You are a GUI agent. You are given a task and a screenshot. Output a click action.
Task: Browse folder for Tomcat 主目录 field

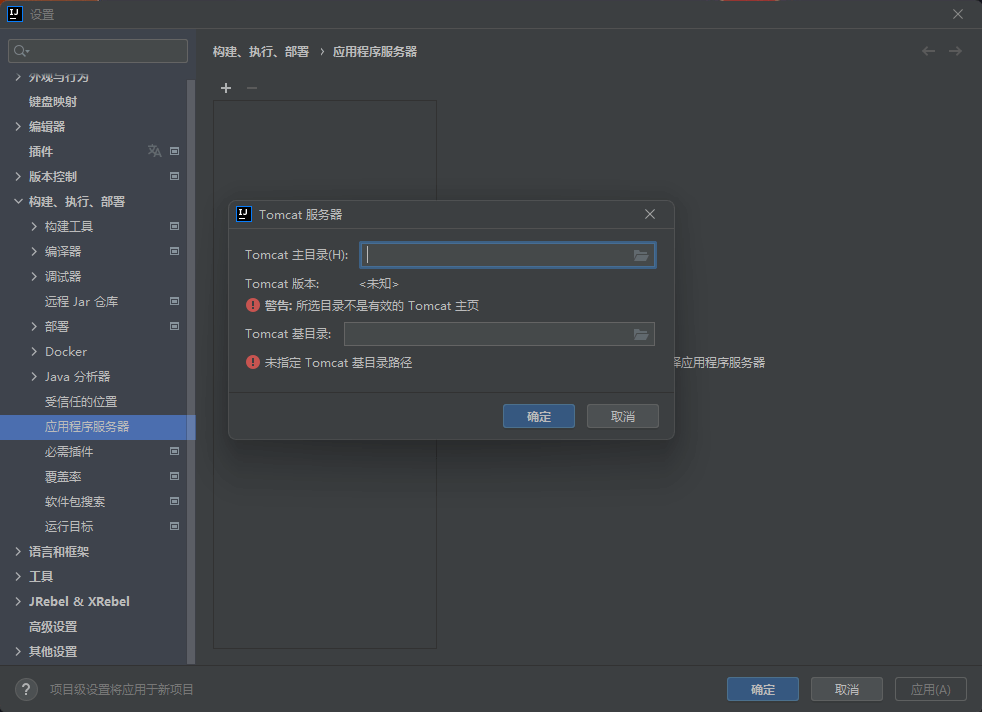tap(641, 255)
